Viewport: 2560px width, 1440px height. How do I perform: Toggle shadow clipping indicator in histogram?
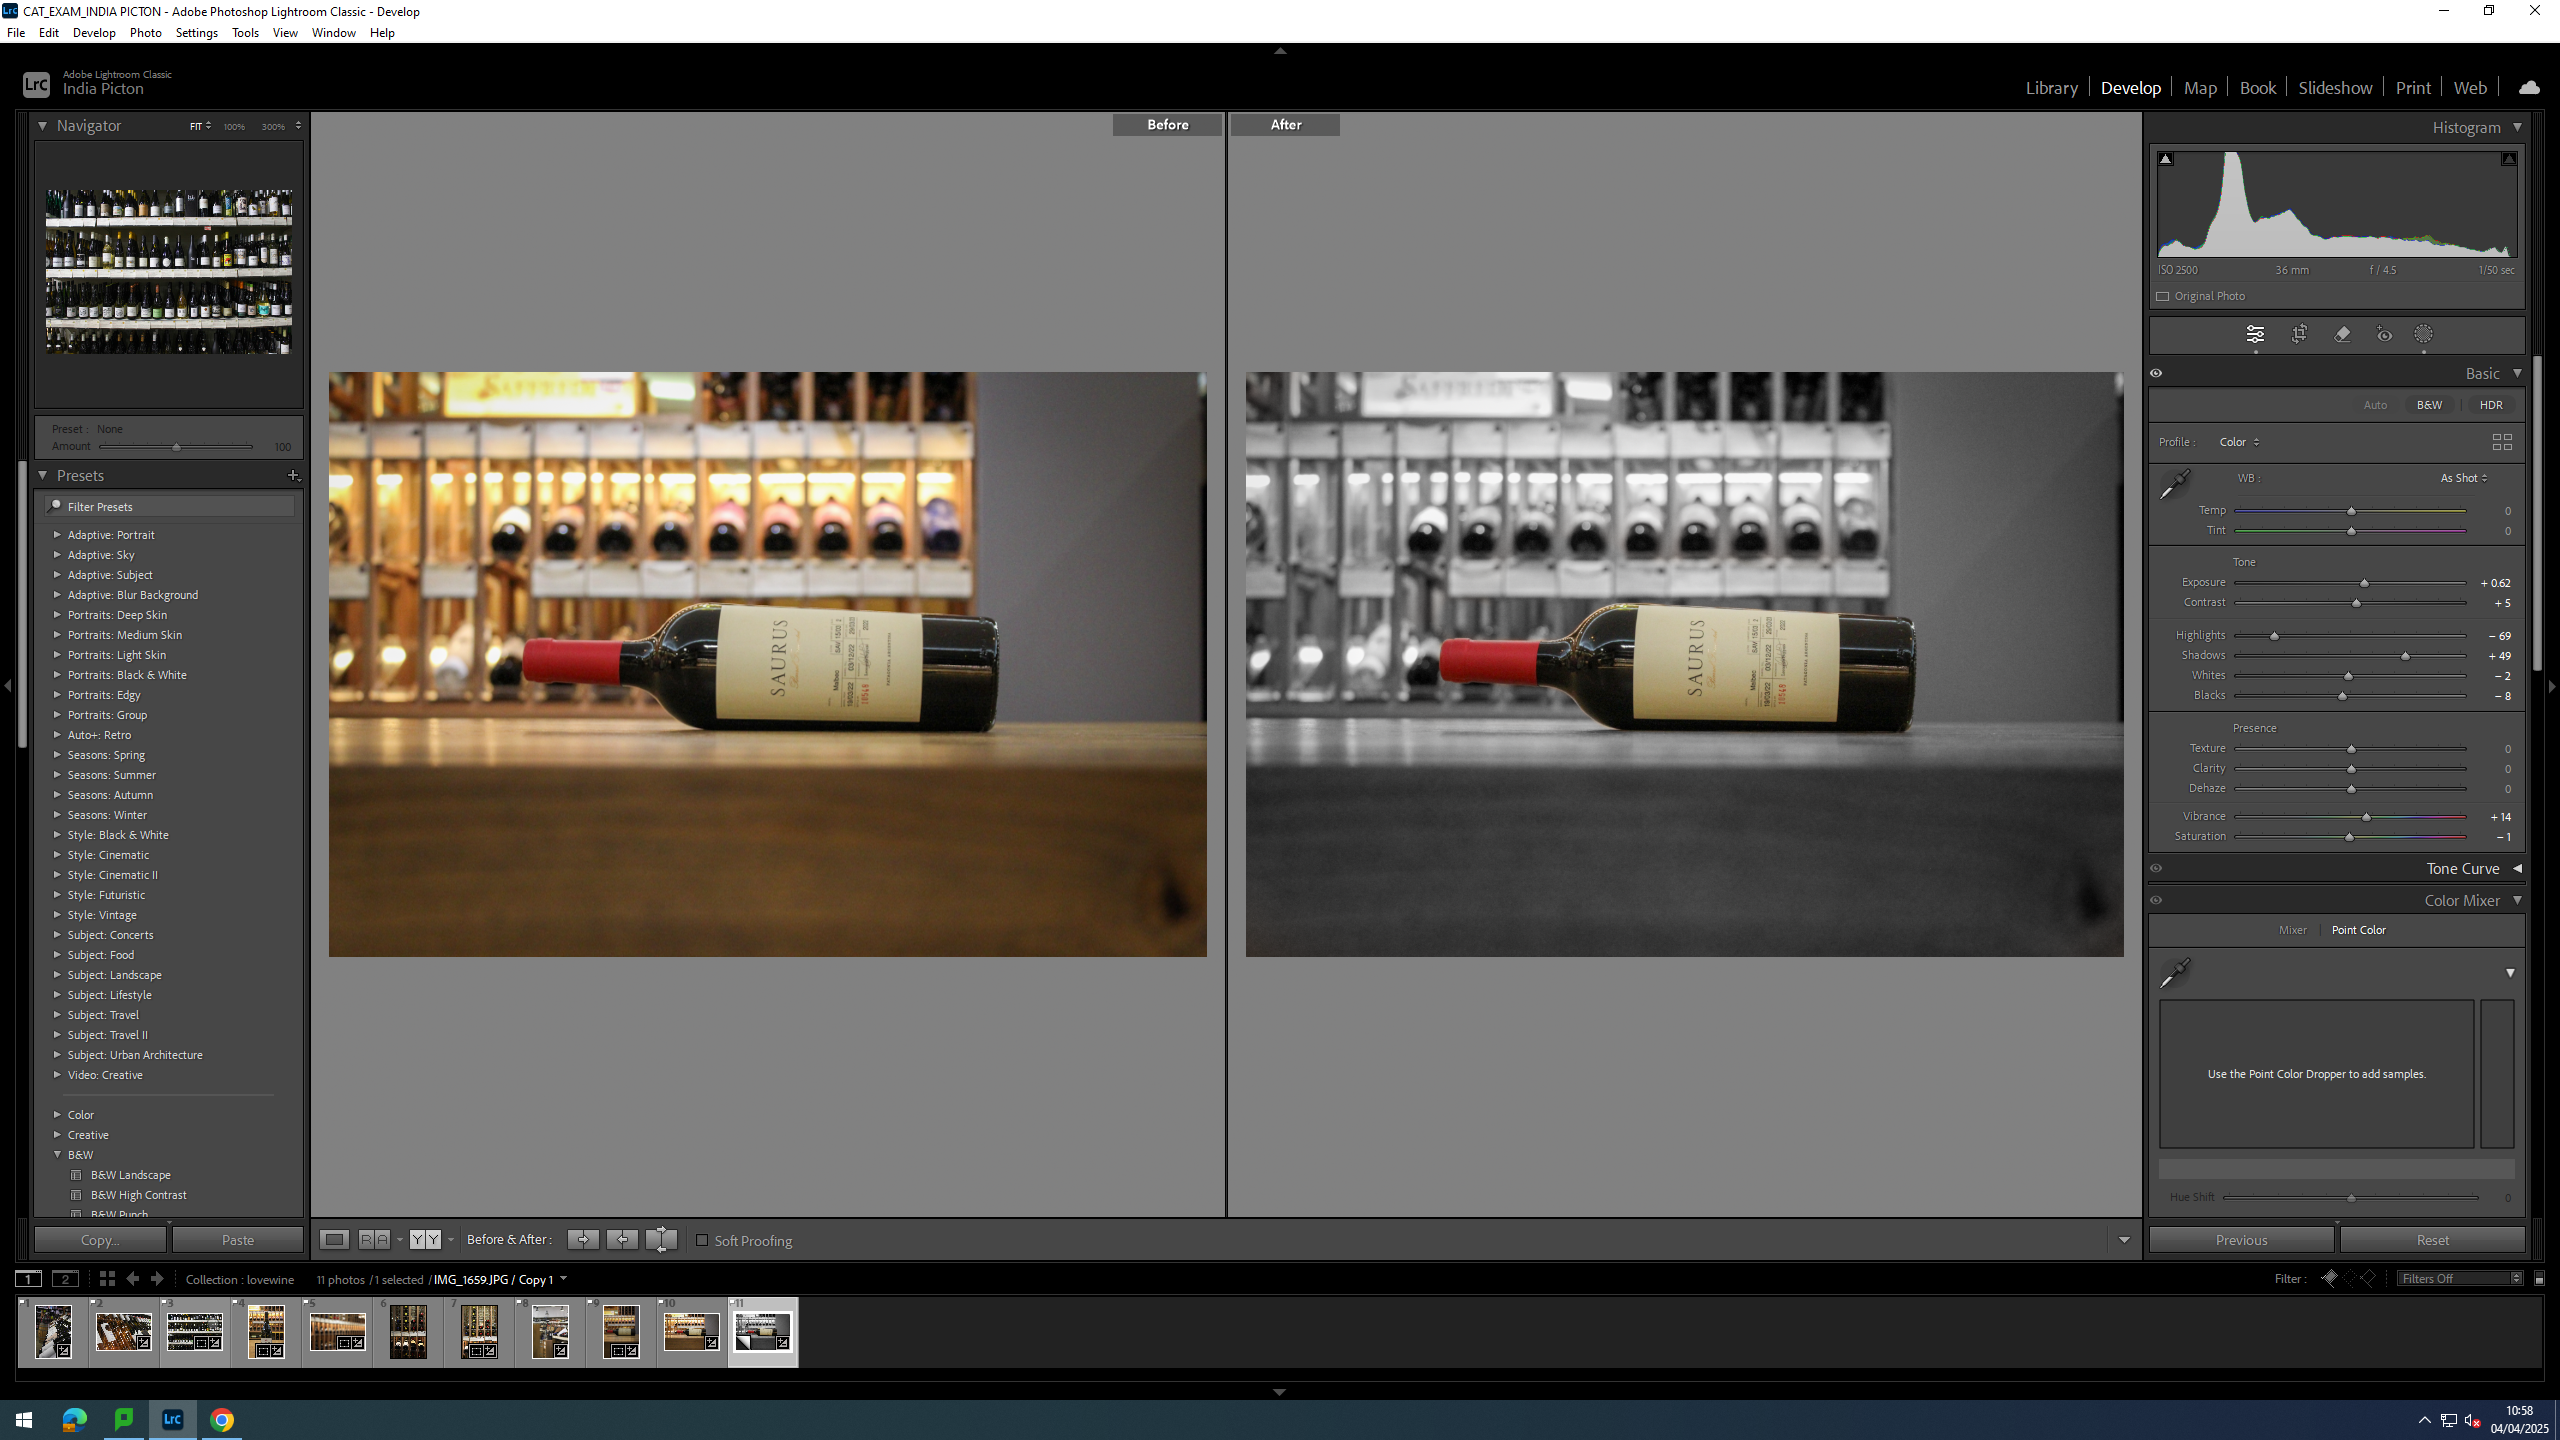pos(2165,159)
